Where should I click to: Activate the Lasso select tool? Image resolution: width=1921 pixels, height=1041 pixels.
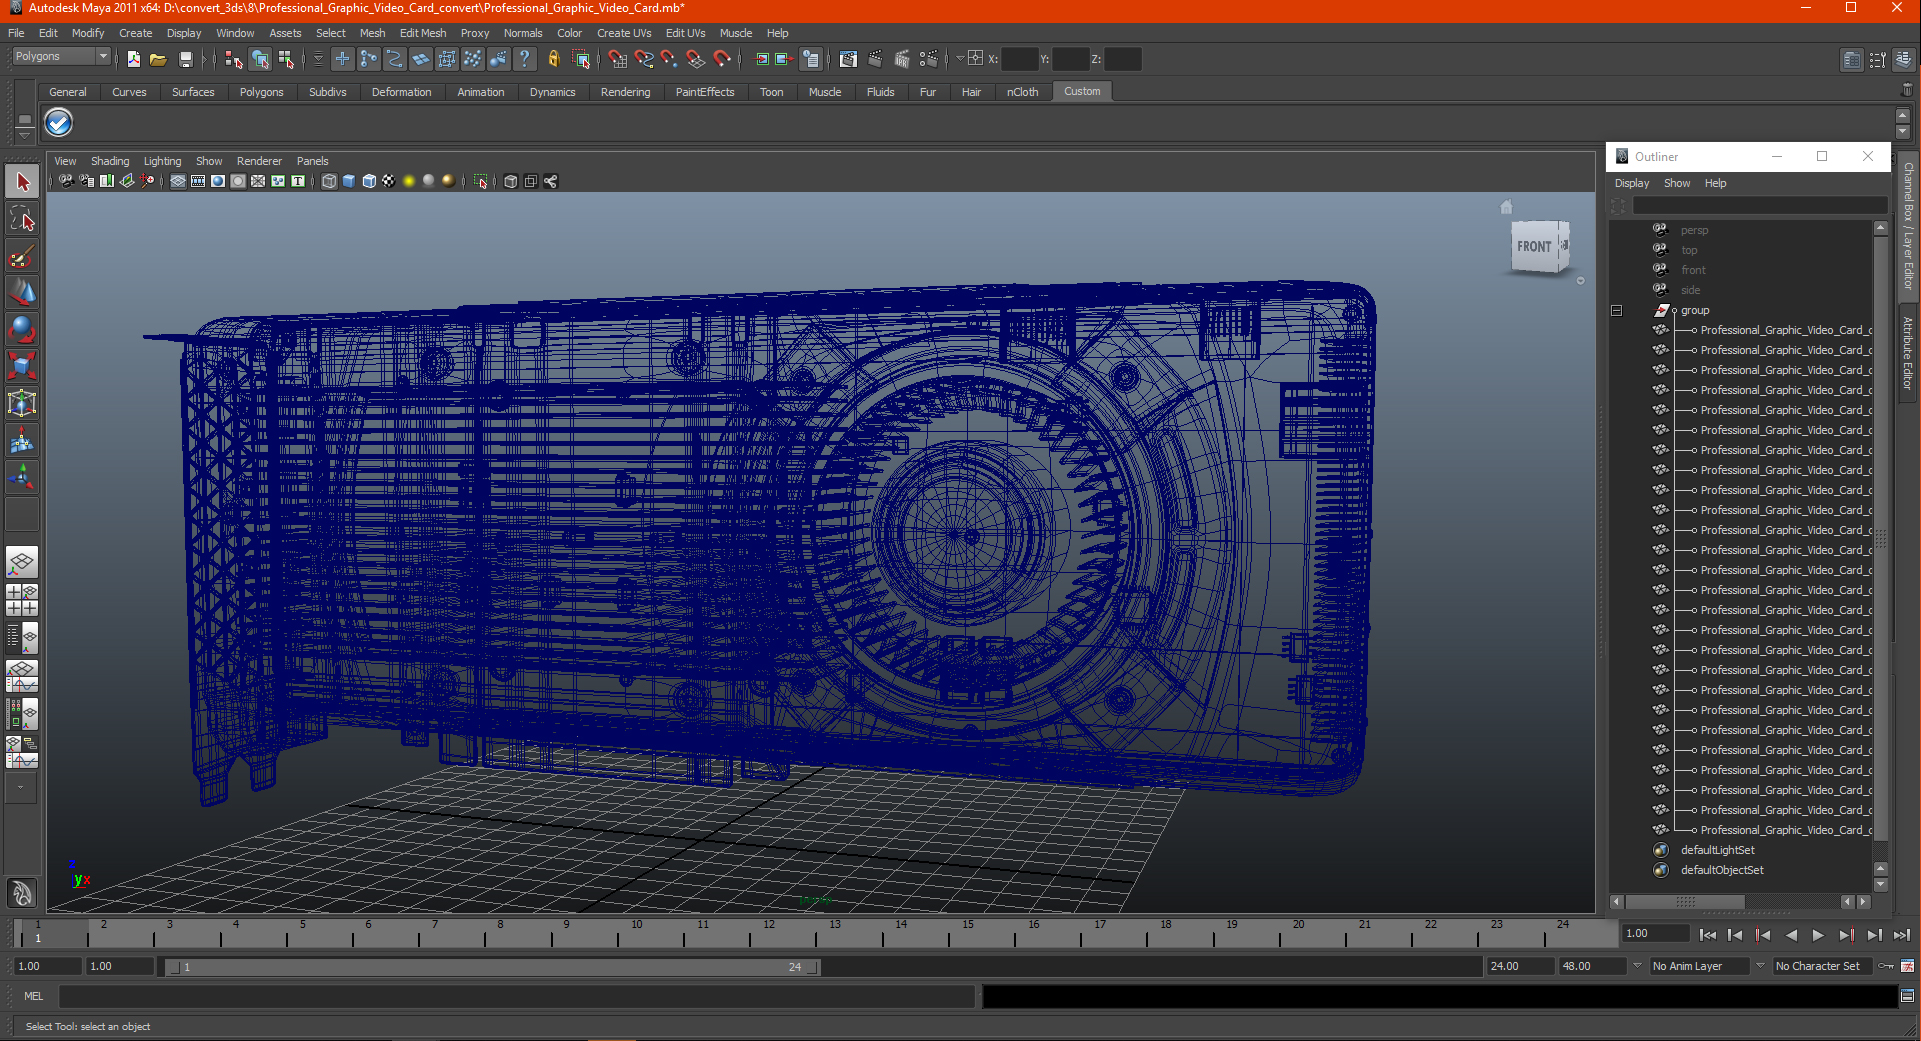[22, 219]
